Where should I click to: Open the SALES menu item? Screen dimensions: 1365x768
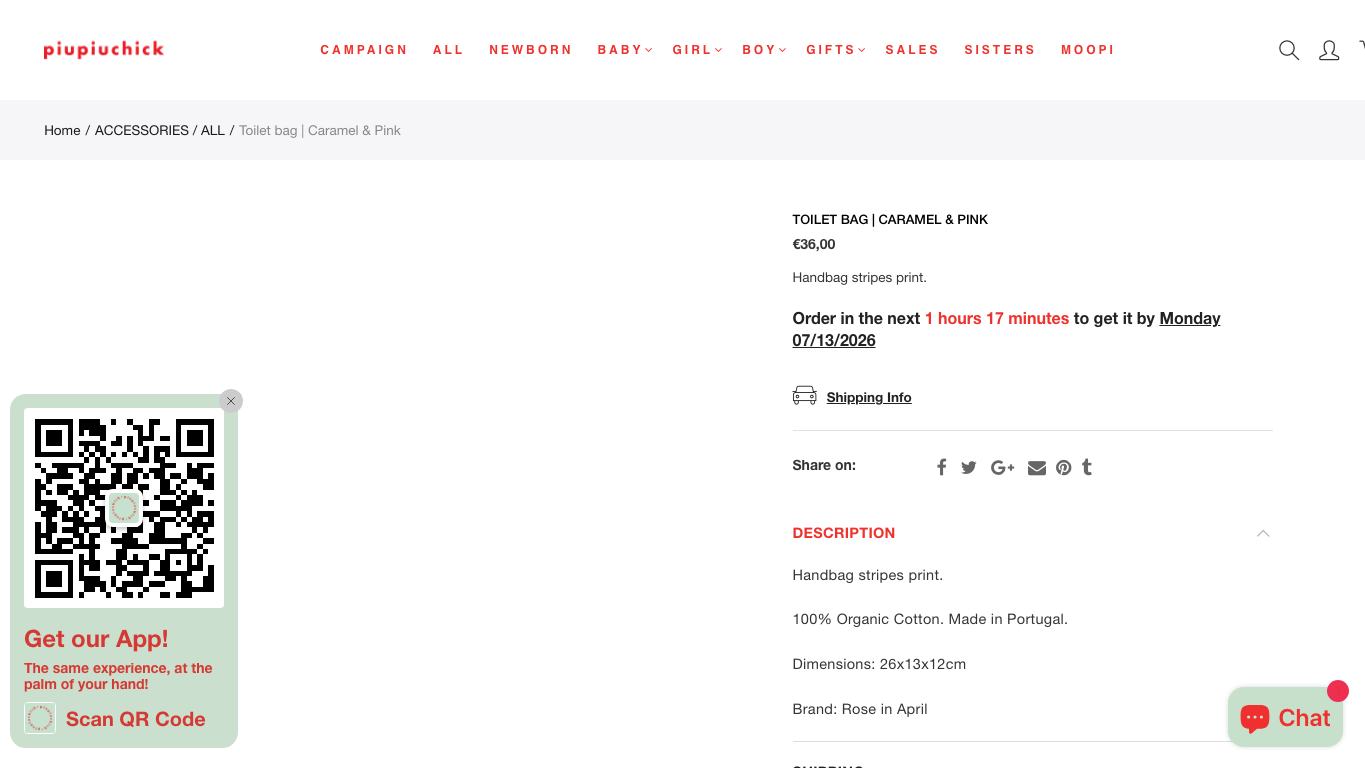tap(913, 50)
